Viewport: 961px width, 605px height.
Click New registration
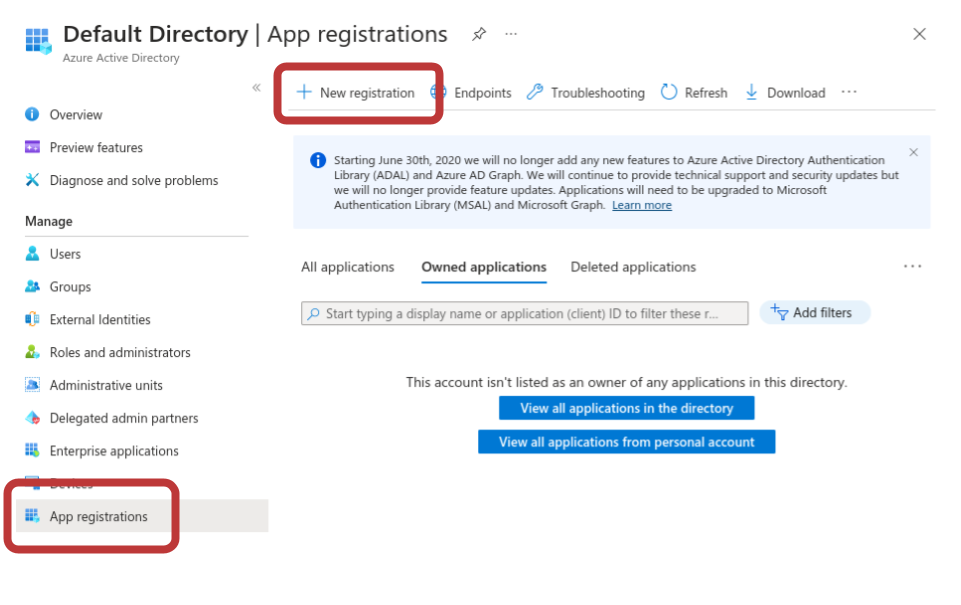pos(356,92)
